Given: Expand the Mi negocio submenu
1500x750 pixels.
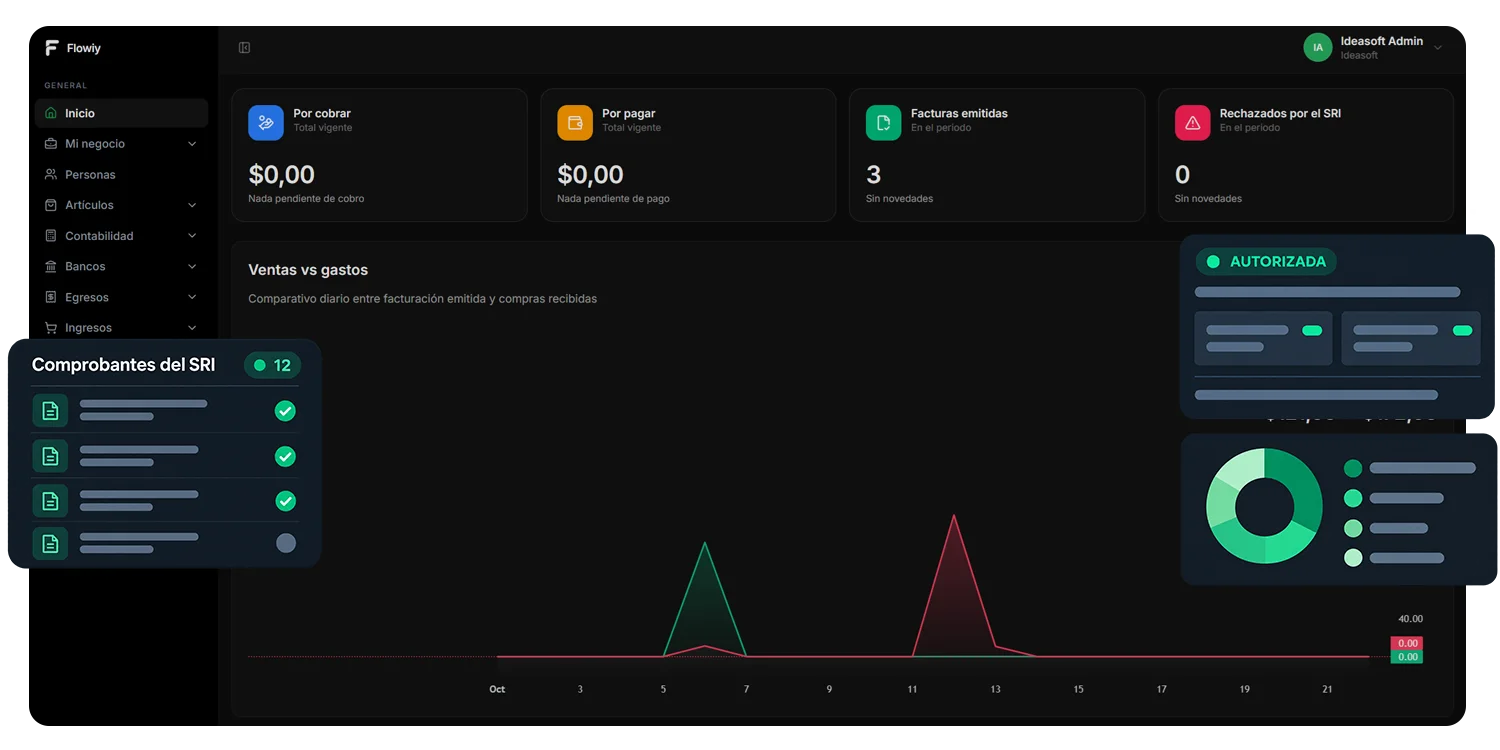Looking at the screenshot, I should [x=192, y=144].
